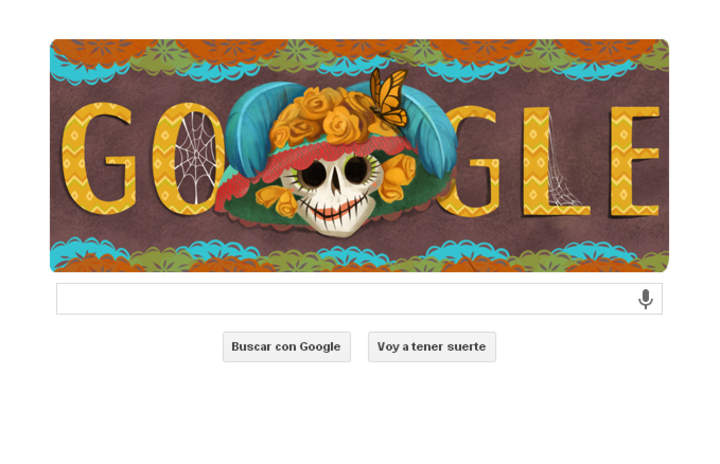720x464 pixels.
Task: Click the second letter G beside the skull
Action: point(469,161)
